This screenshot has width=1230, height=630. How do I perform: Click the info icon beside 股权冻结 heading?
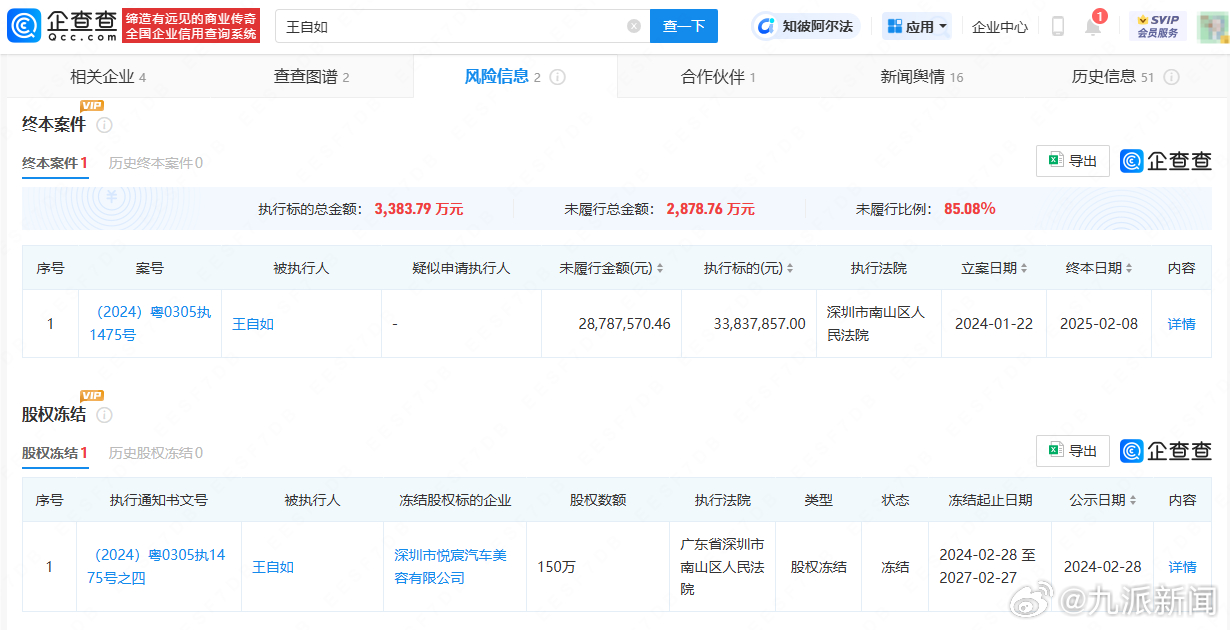pyautogui.click(x=104, y=415)
